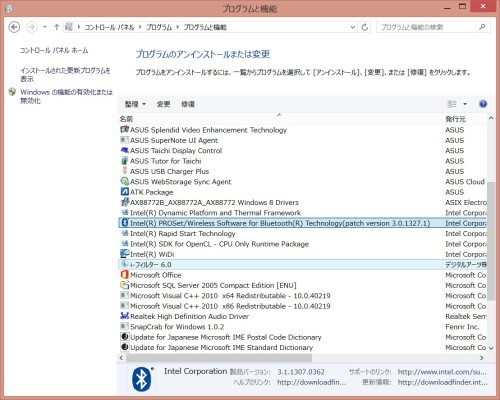Click the horizontal scrollbar thumb
Screen dimensions: 500x400
tap(219, 358)
